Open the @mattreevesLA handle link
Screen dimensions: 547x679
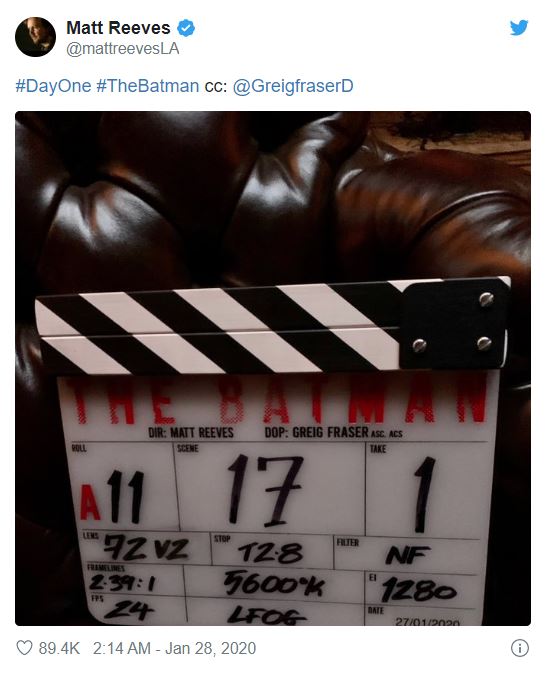[123, 48]
